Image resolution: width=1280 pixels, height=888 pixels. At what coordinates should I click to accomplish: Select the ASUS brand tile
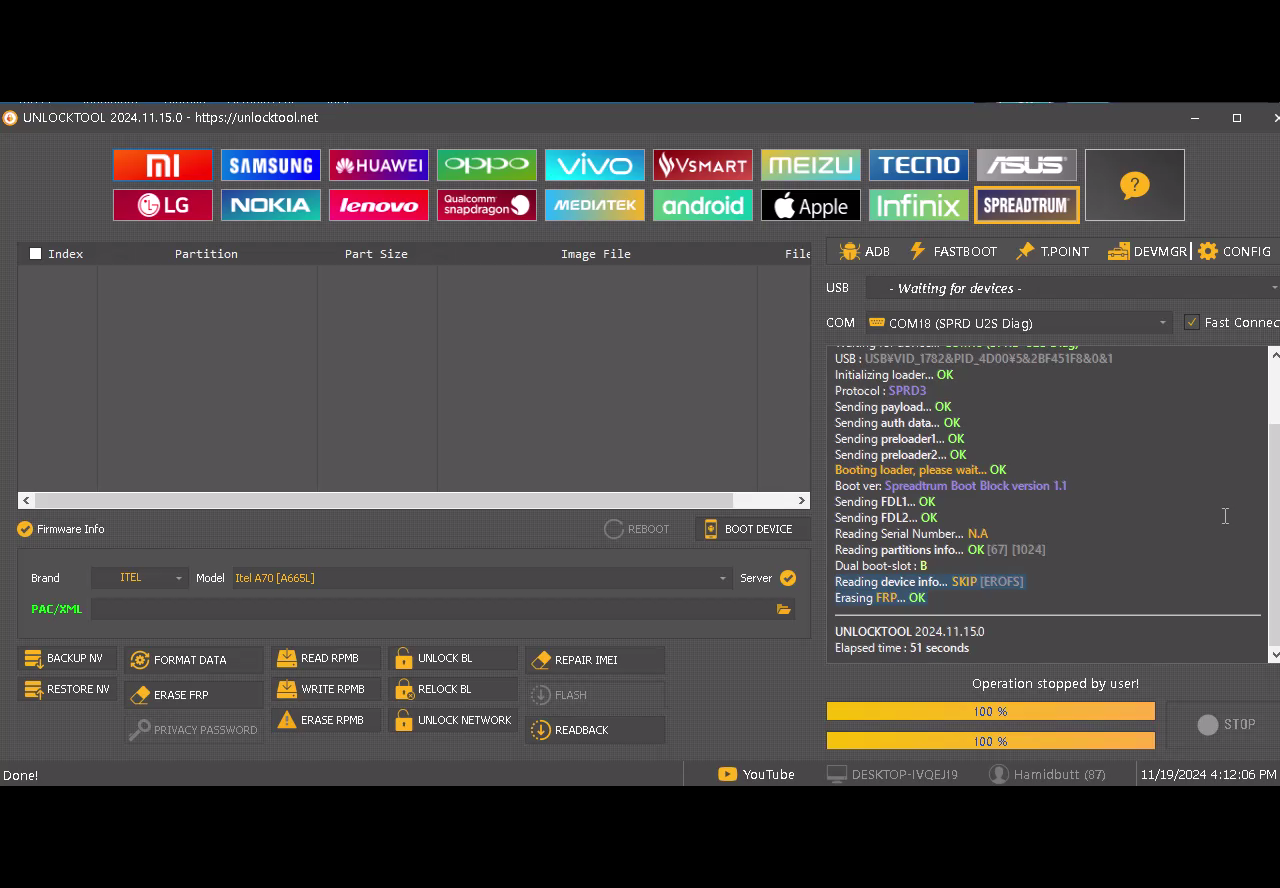click(x=1026, y=165)
